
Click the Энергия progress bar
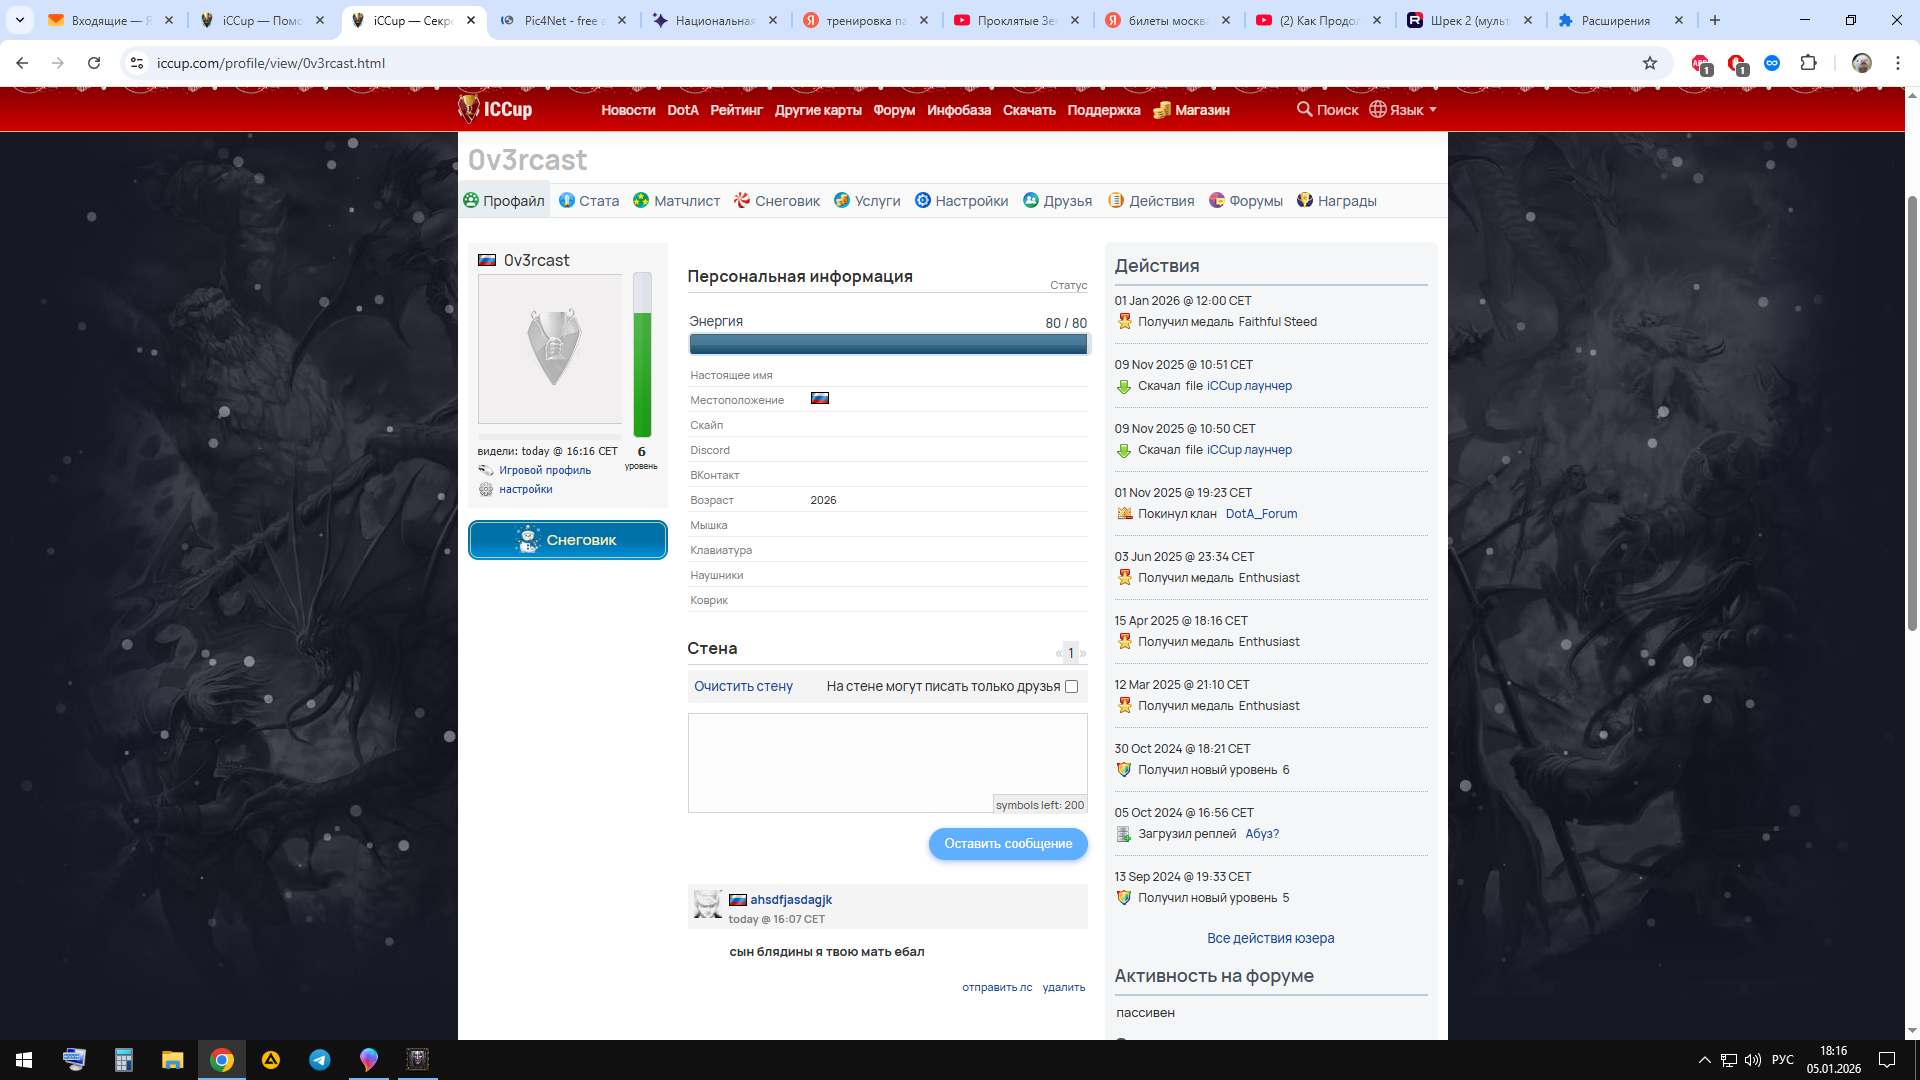[887, 344]
